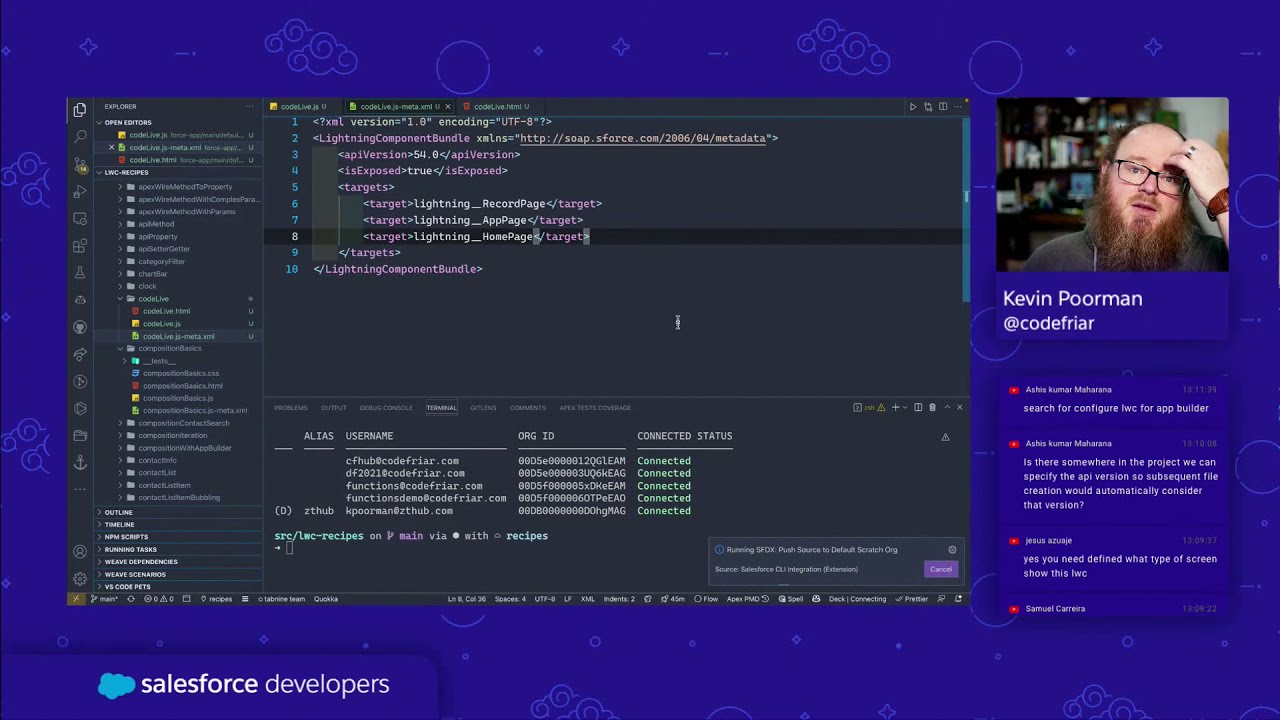This screenshot has width=1280, height=720.
Task: Create a new terminal with the plus icon
Action: coord(895,407)
